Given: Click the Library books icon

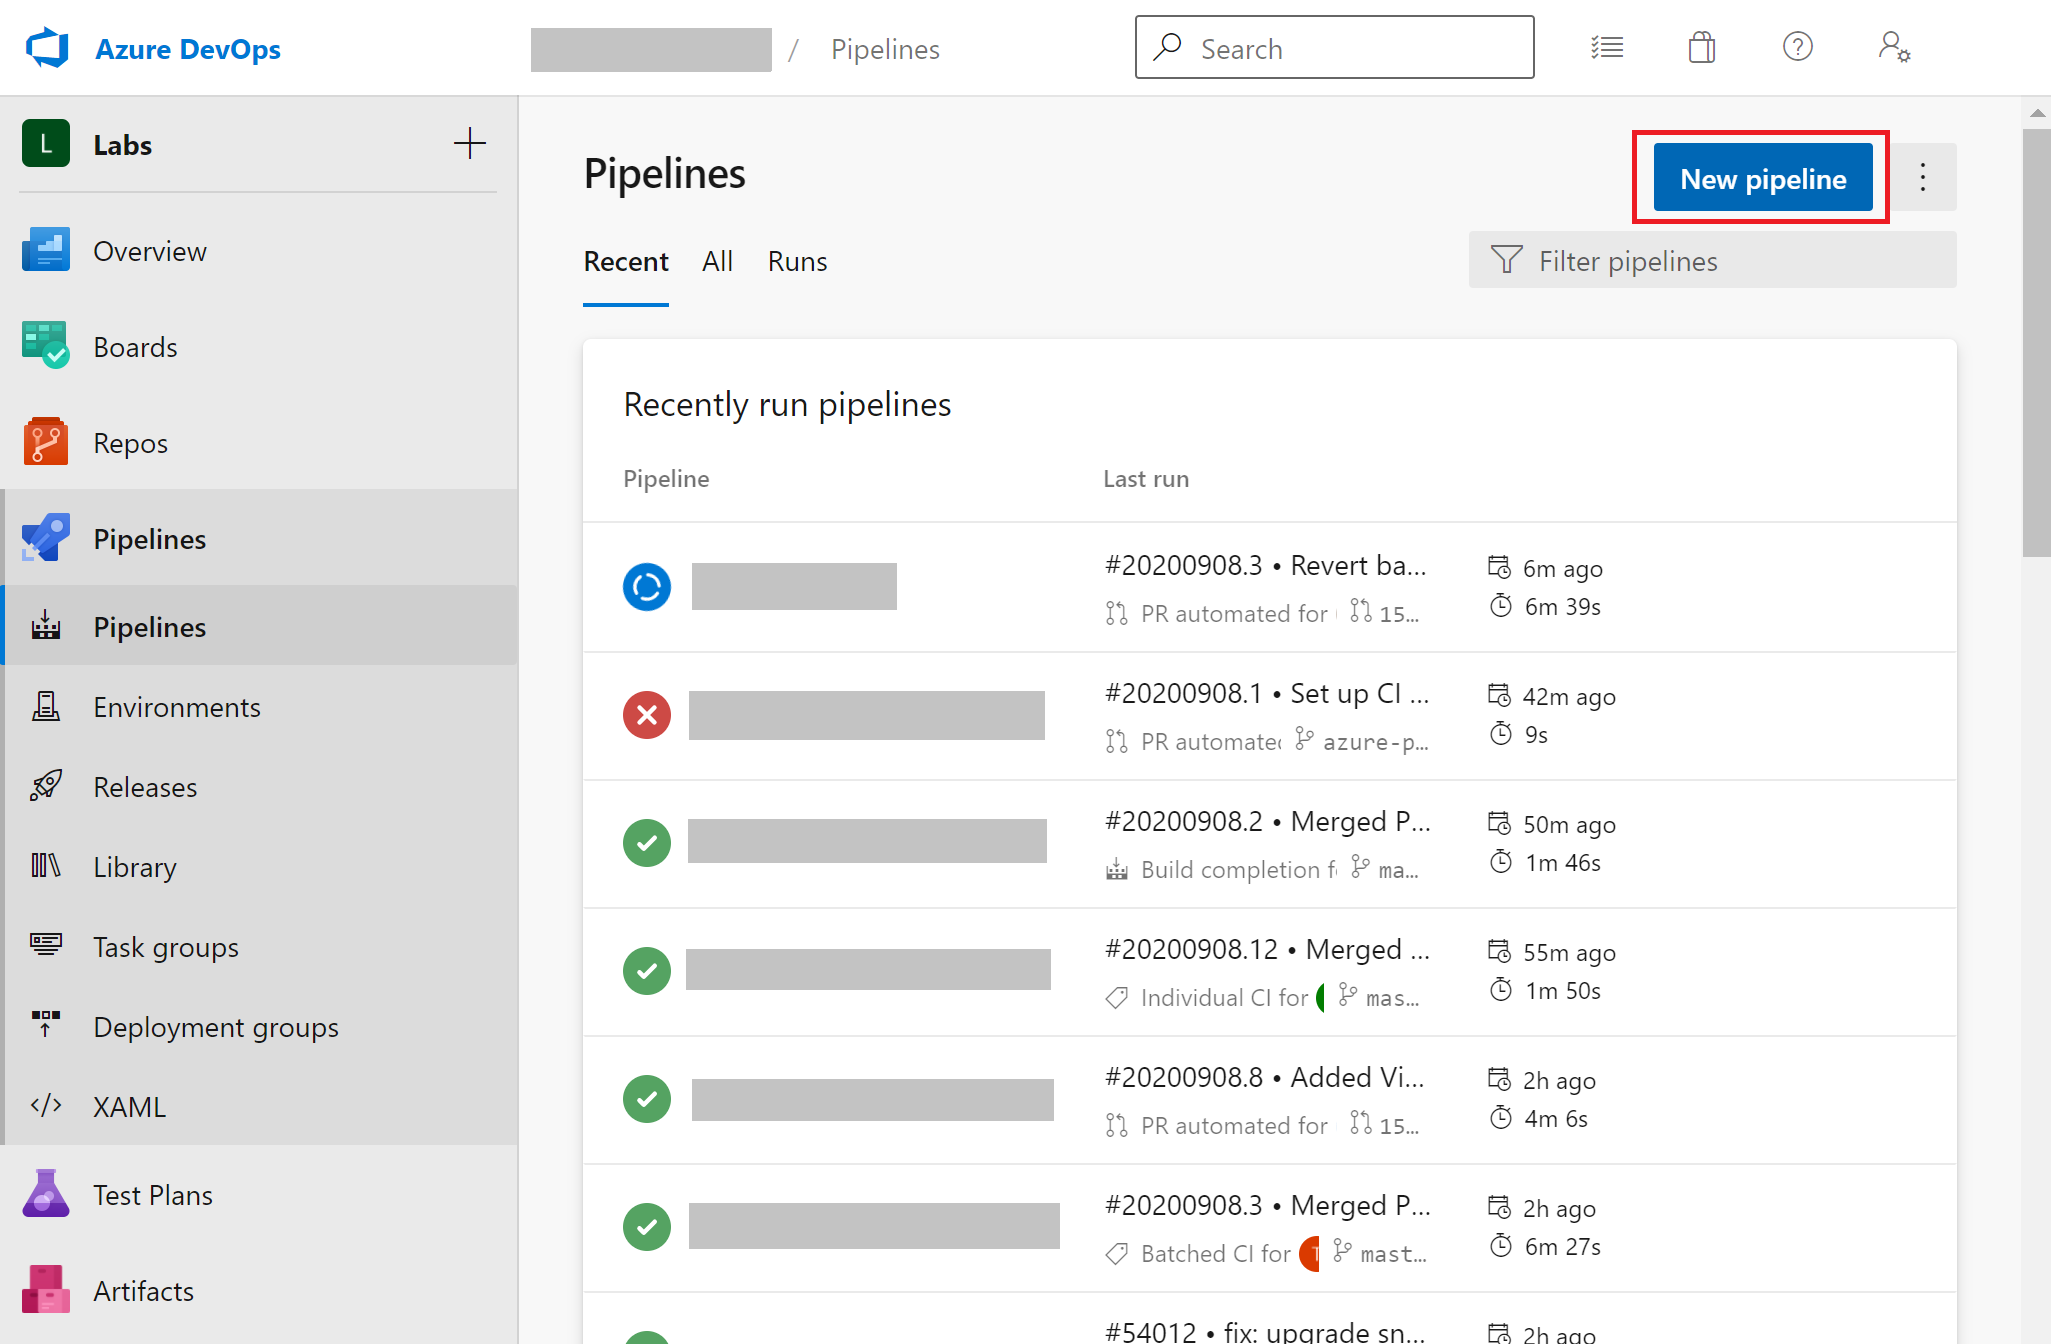Looking at the screenshot, I should (46, 866).
